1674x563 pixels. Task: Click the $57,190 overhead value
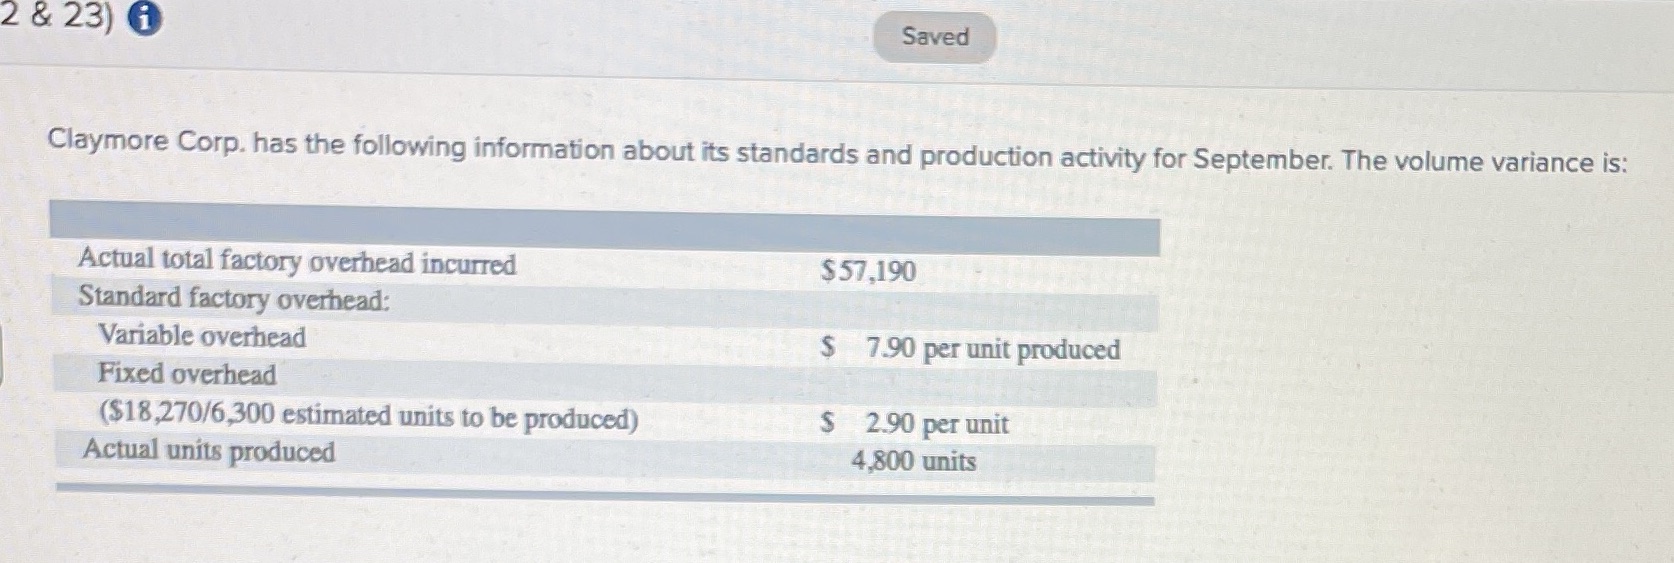pyautogui.click(x=868, y=271)
